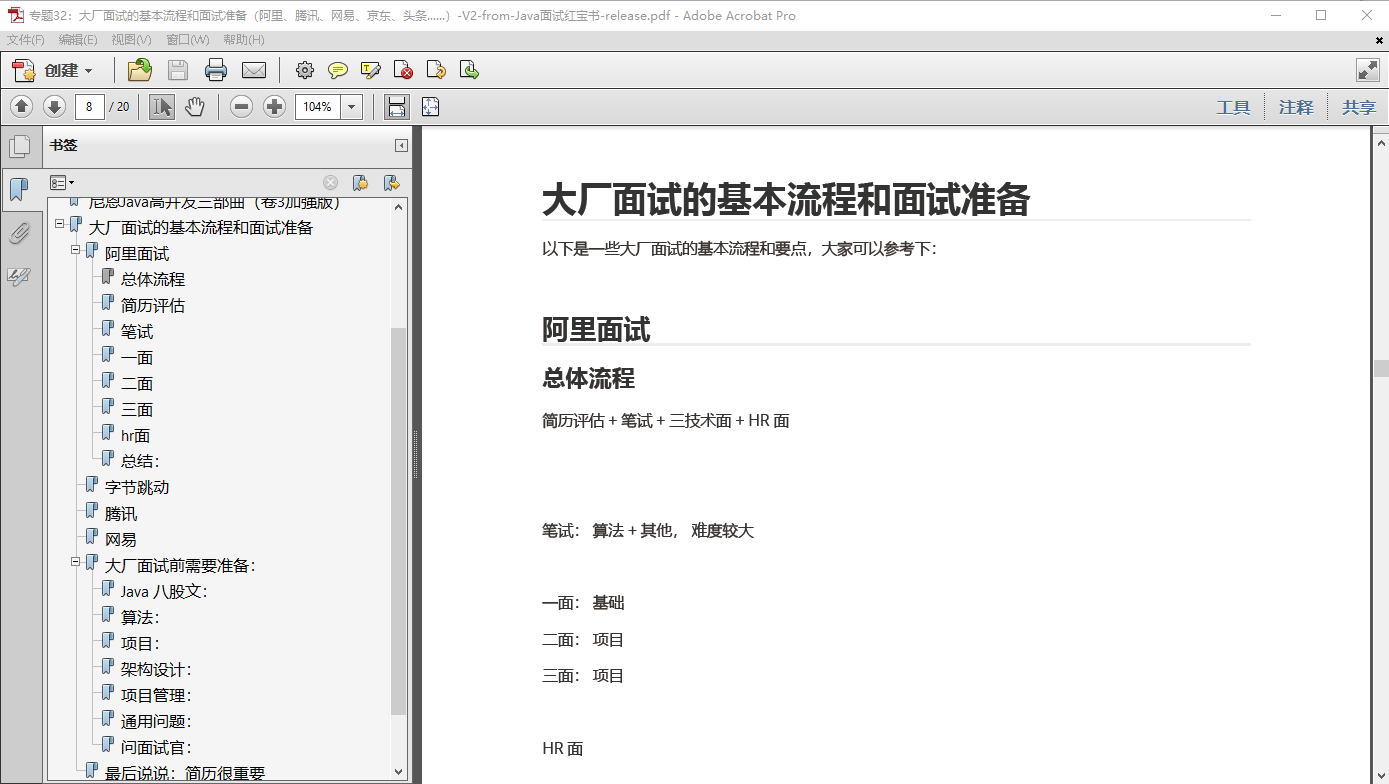The image size is (1389, 784).
Task: Open the 文件(F) menu
Action: tap(26, 40)
